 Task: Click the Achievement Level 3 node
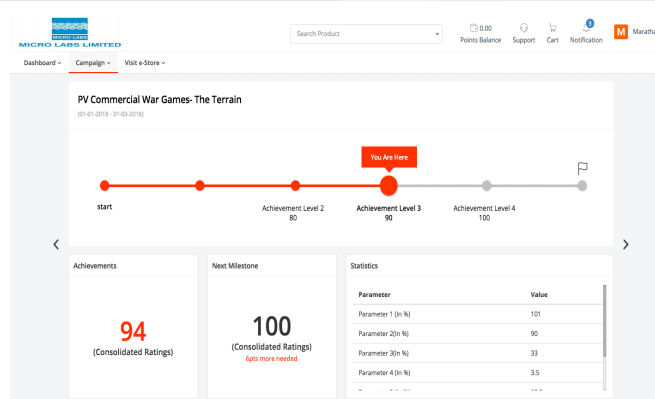(x=388, y=186)
